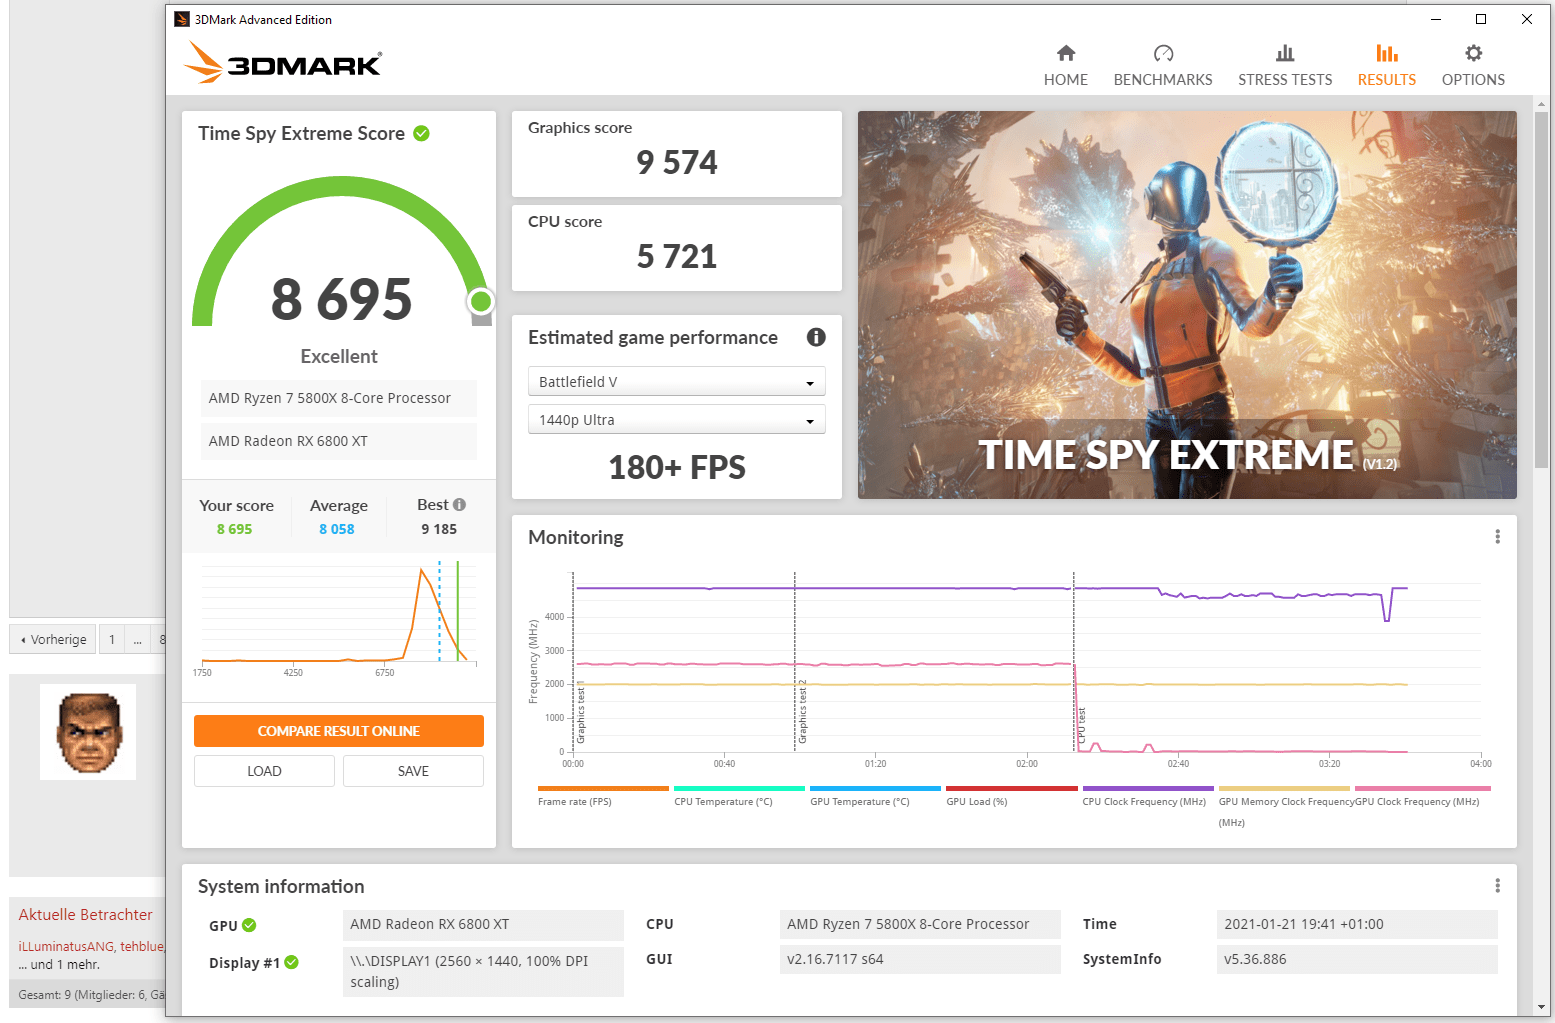
Task: Click AMD Radeon RX 6800 XT field under score
Action: coord(339,441)
